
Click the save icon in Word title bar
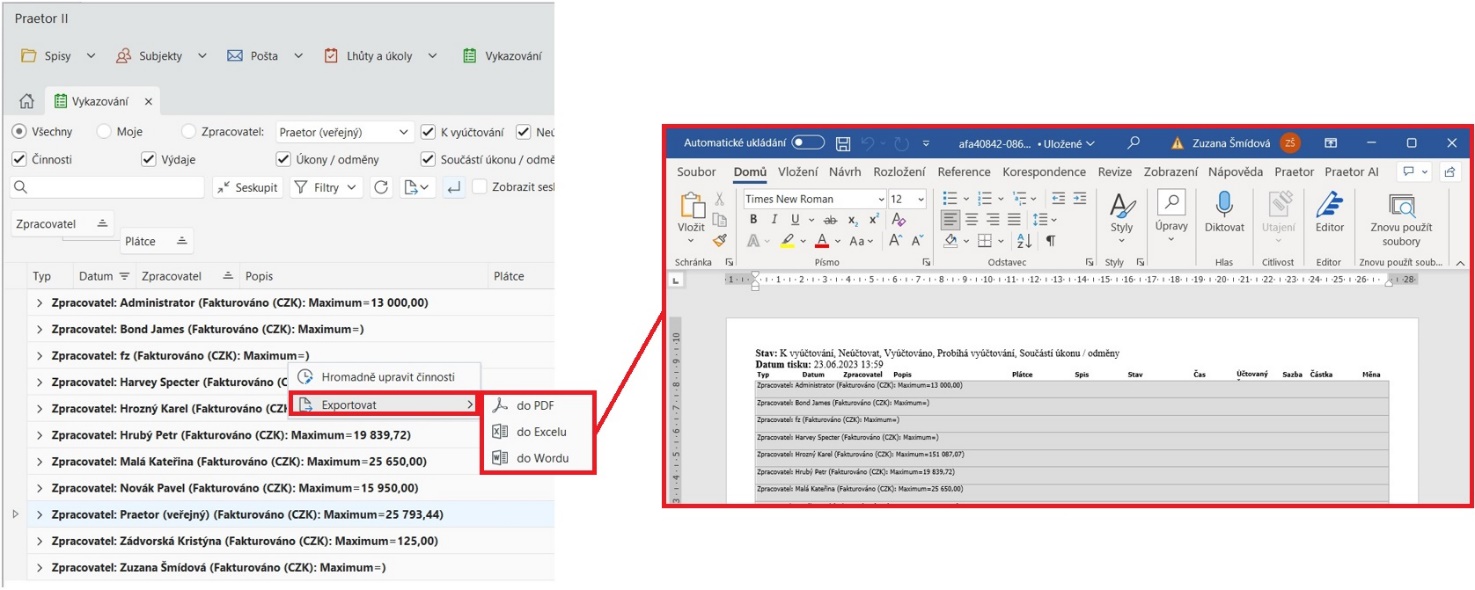843,143
